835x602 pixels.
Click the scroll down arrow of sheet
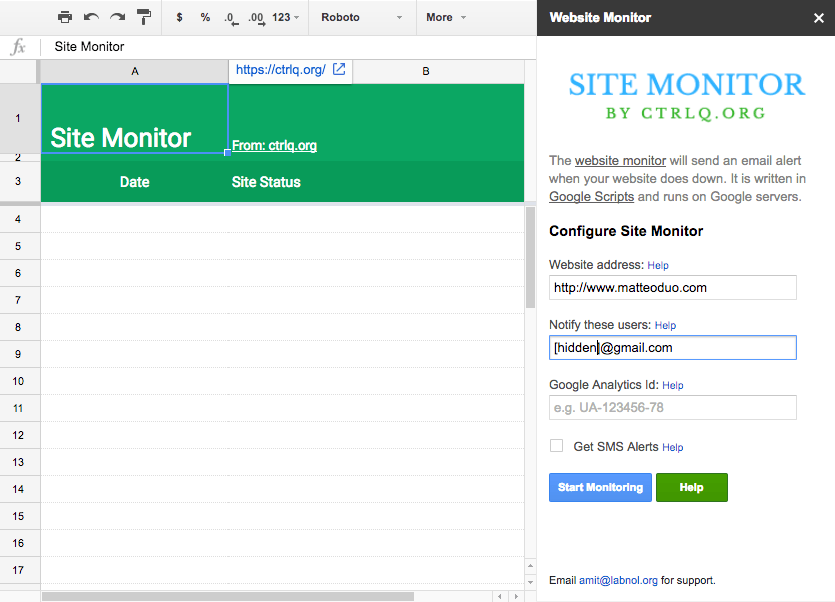click(x=530, y=582)
